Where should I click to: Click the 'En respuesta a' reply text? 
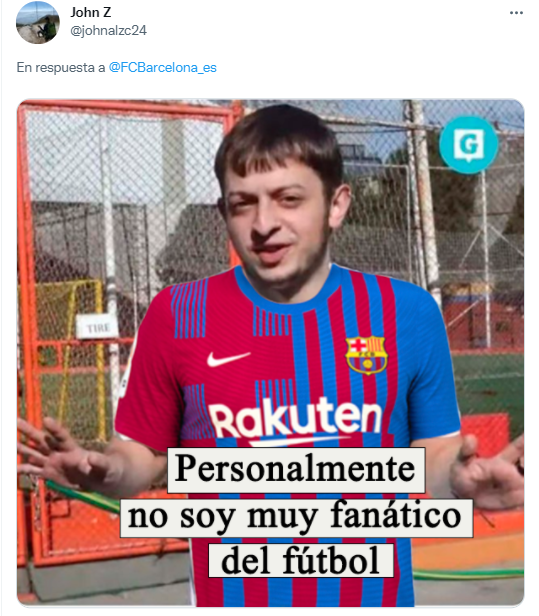pyautogui.click(x=61, y=68)
